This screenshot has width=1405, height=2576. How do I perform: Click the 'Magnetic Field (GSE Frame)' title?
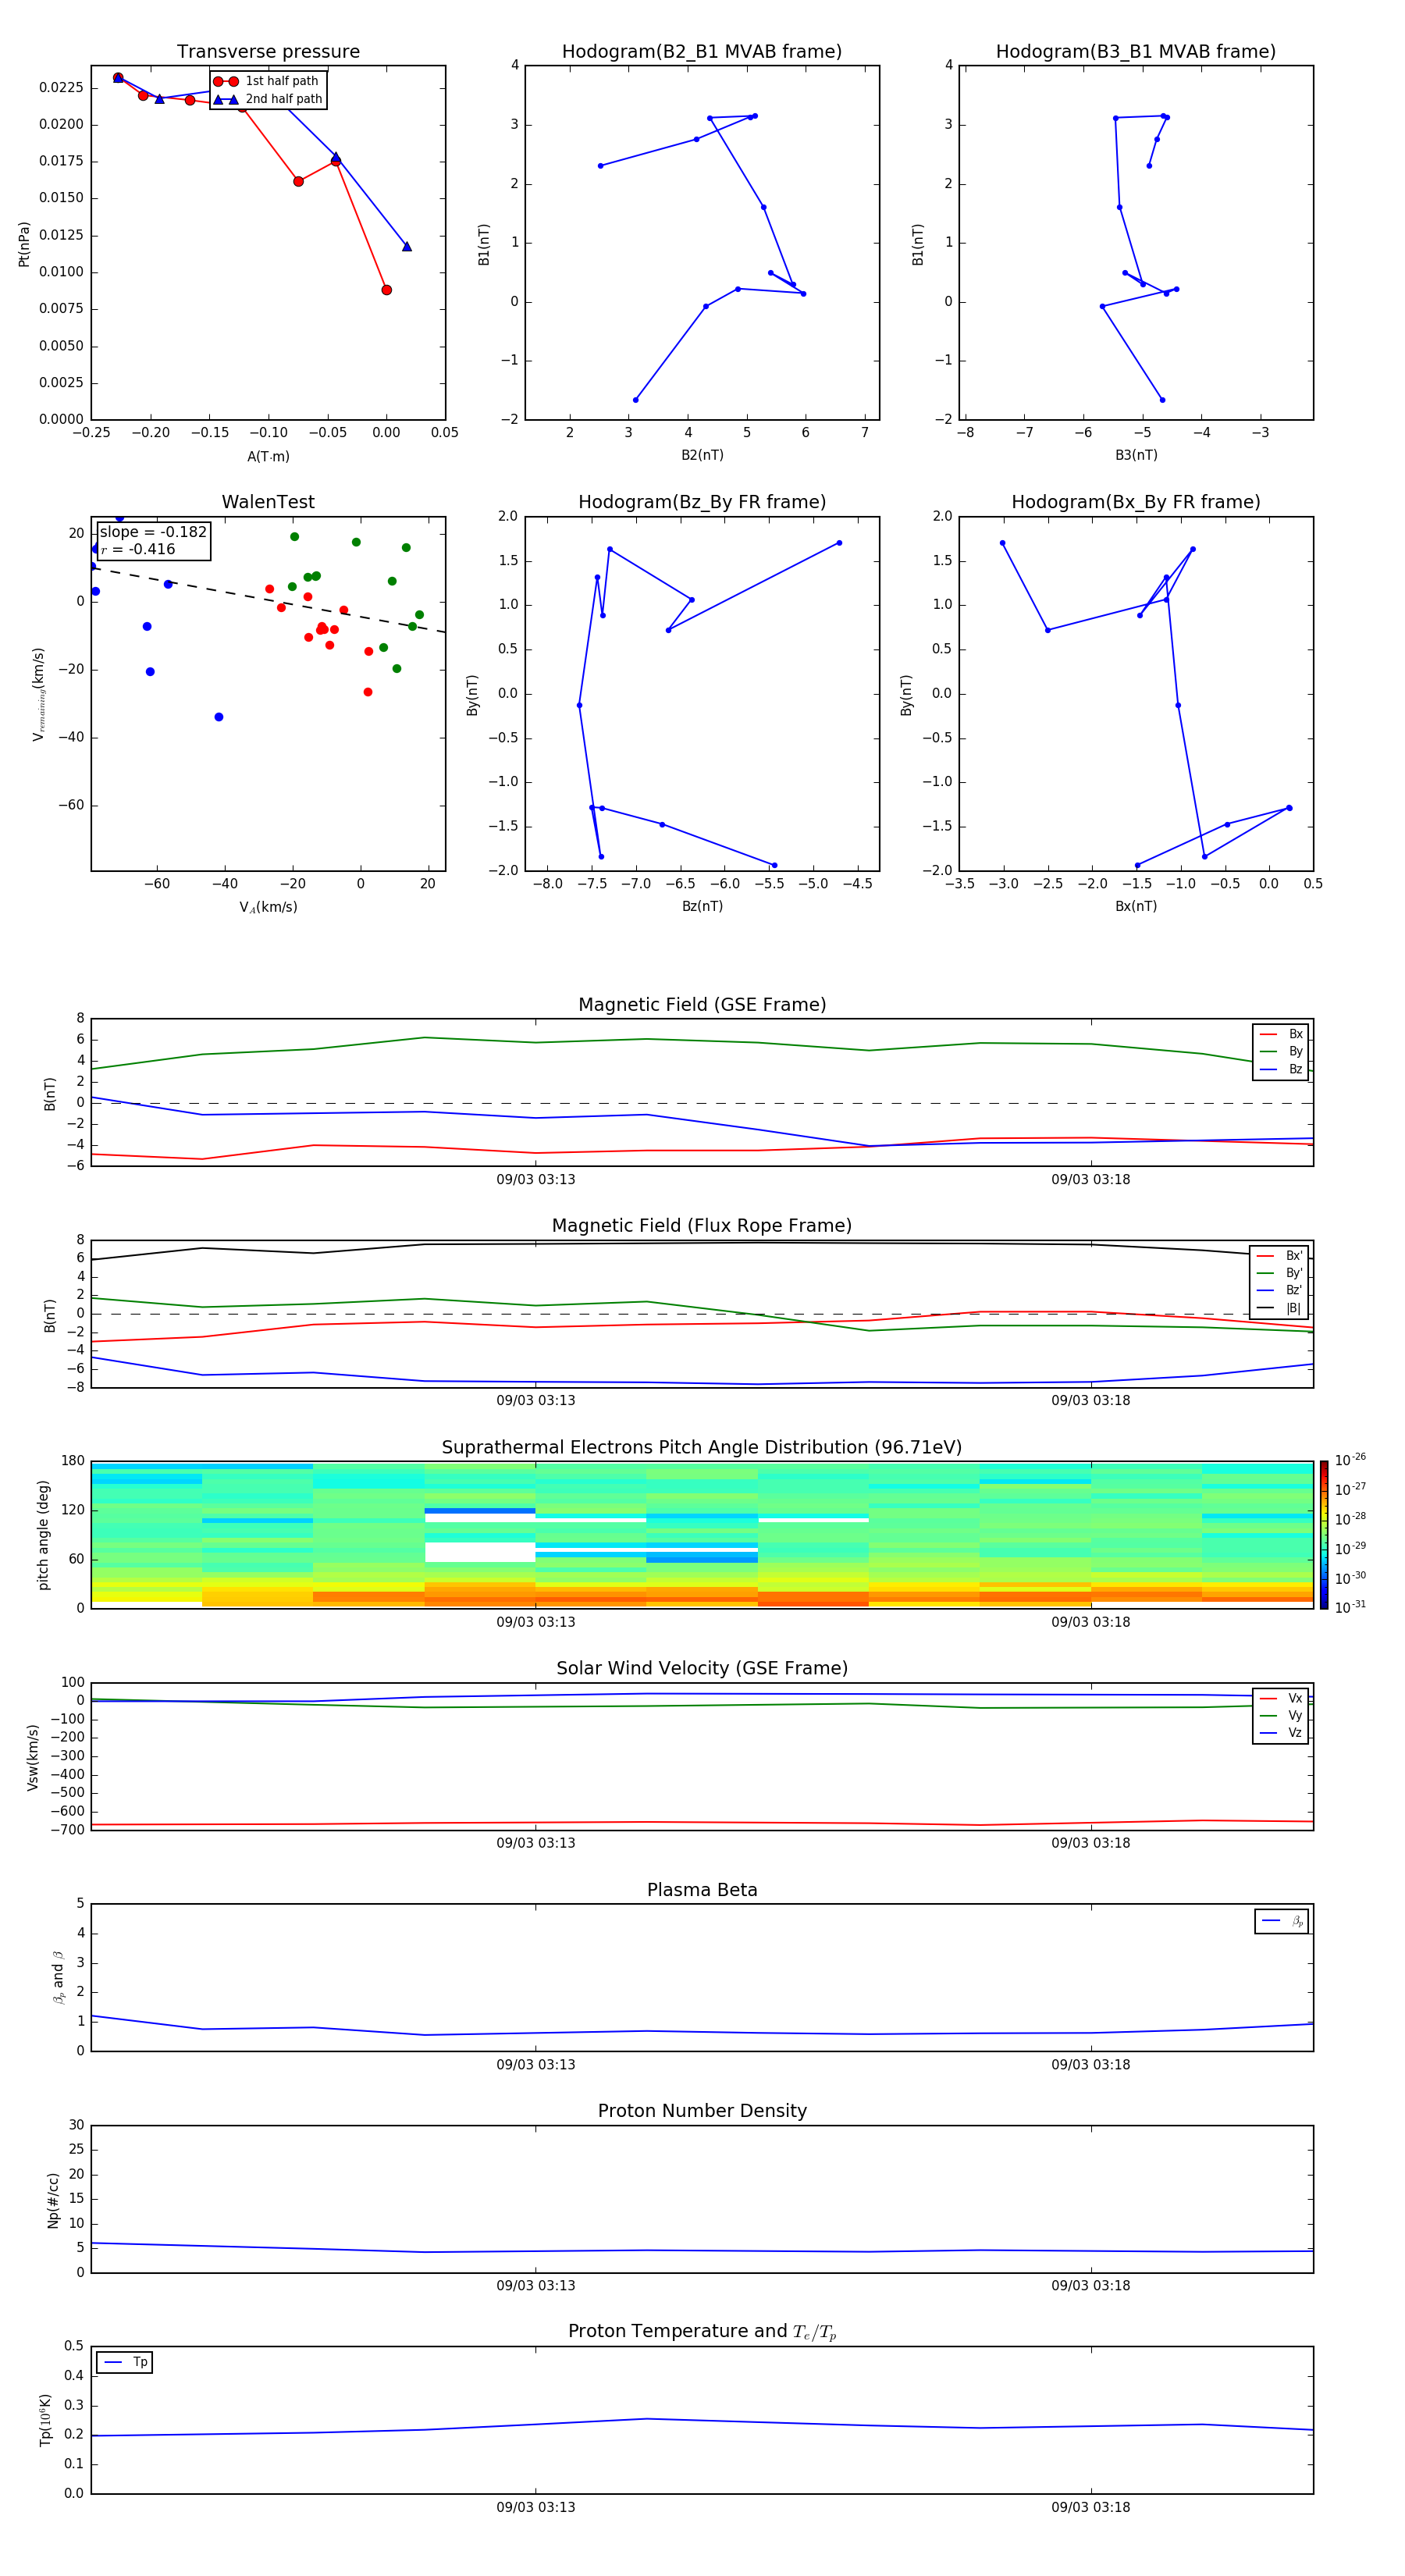click(x=702, y=1005)
